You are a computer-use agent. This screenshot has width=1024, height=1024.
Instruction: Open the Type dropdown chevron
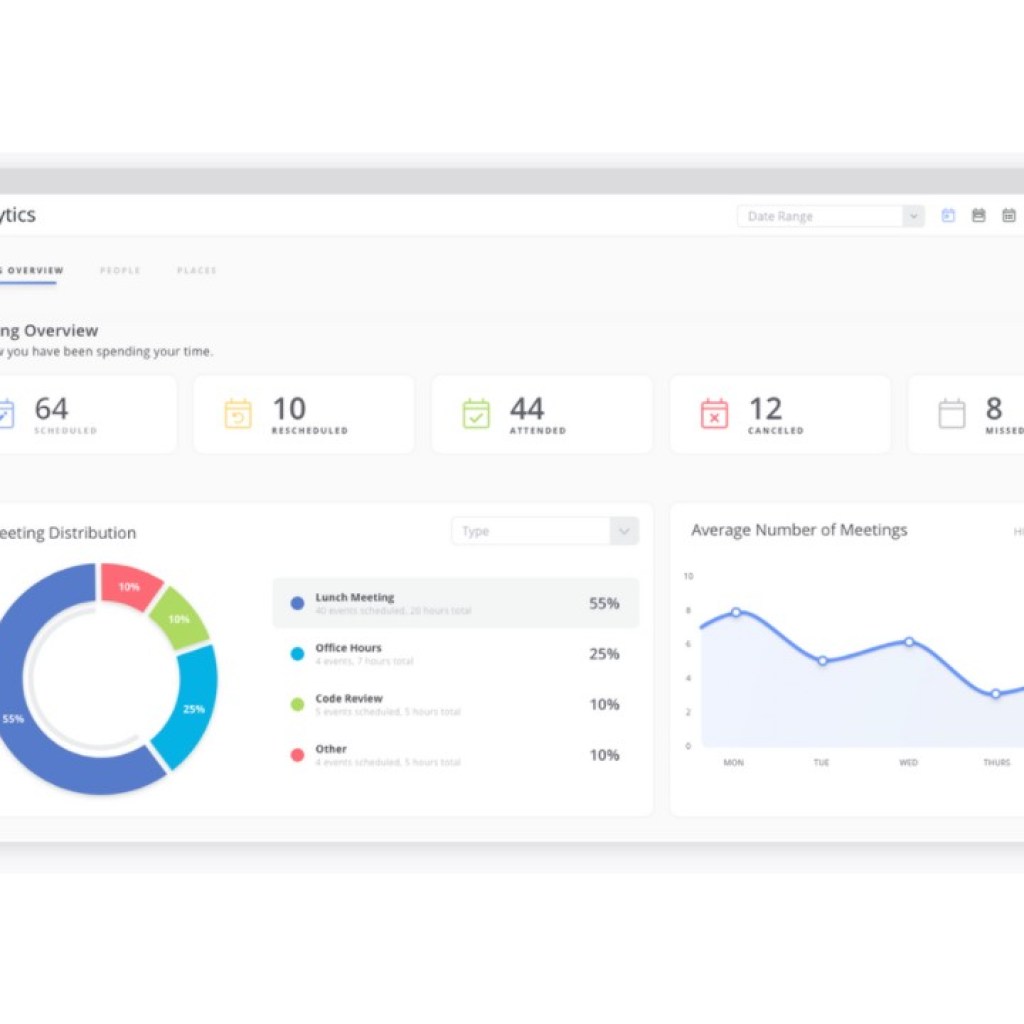[624, 531]
